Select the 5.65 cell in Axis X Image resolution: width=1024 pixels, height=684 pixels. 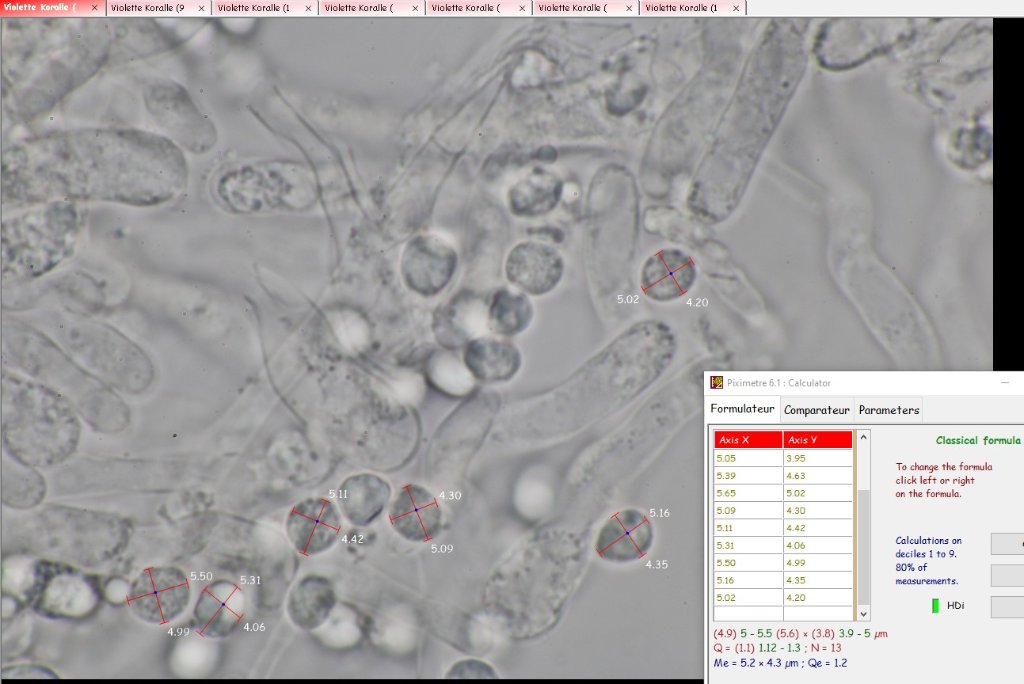pos(747,493)
